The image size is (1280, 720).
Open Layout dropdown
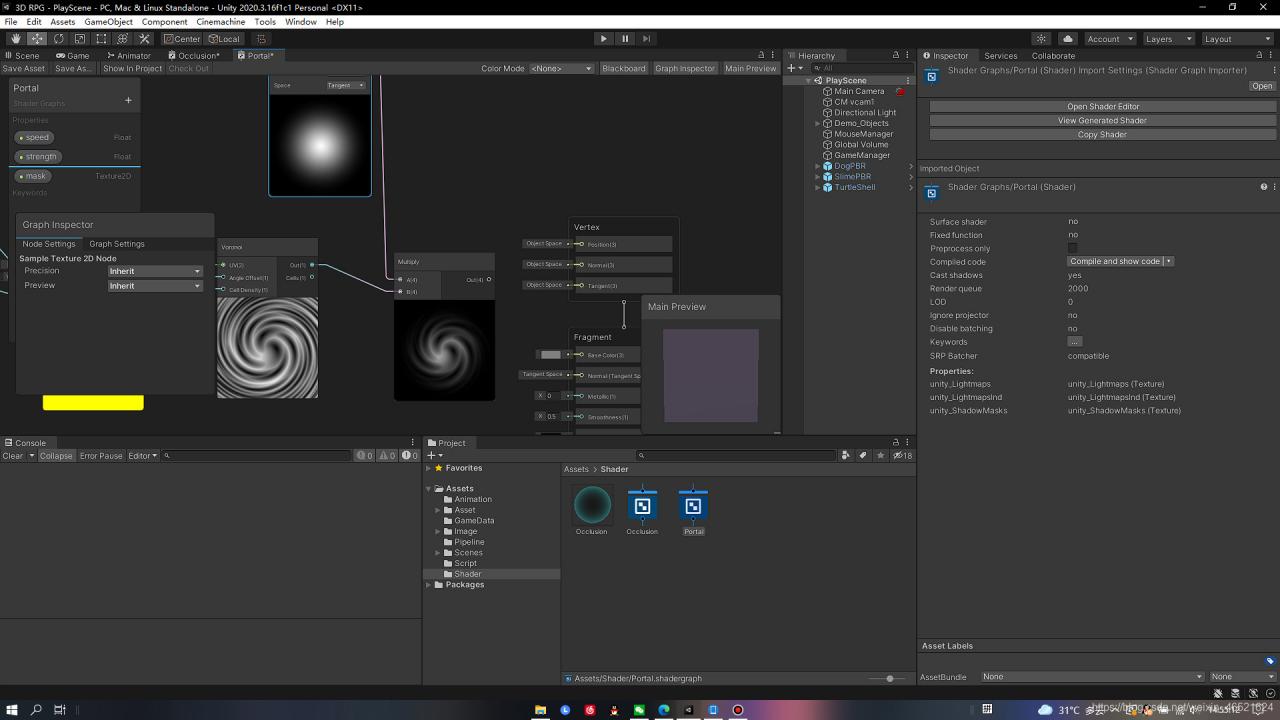tap(1237, 39)
